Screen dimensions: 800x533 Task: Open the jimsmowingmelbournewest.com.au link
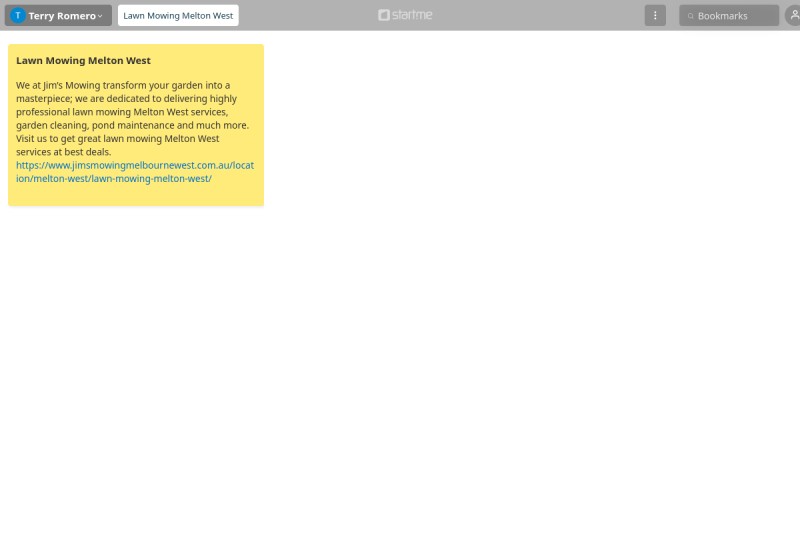(x=135, y=172)
